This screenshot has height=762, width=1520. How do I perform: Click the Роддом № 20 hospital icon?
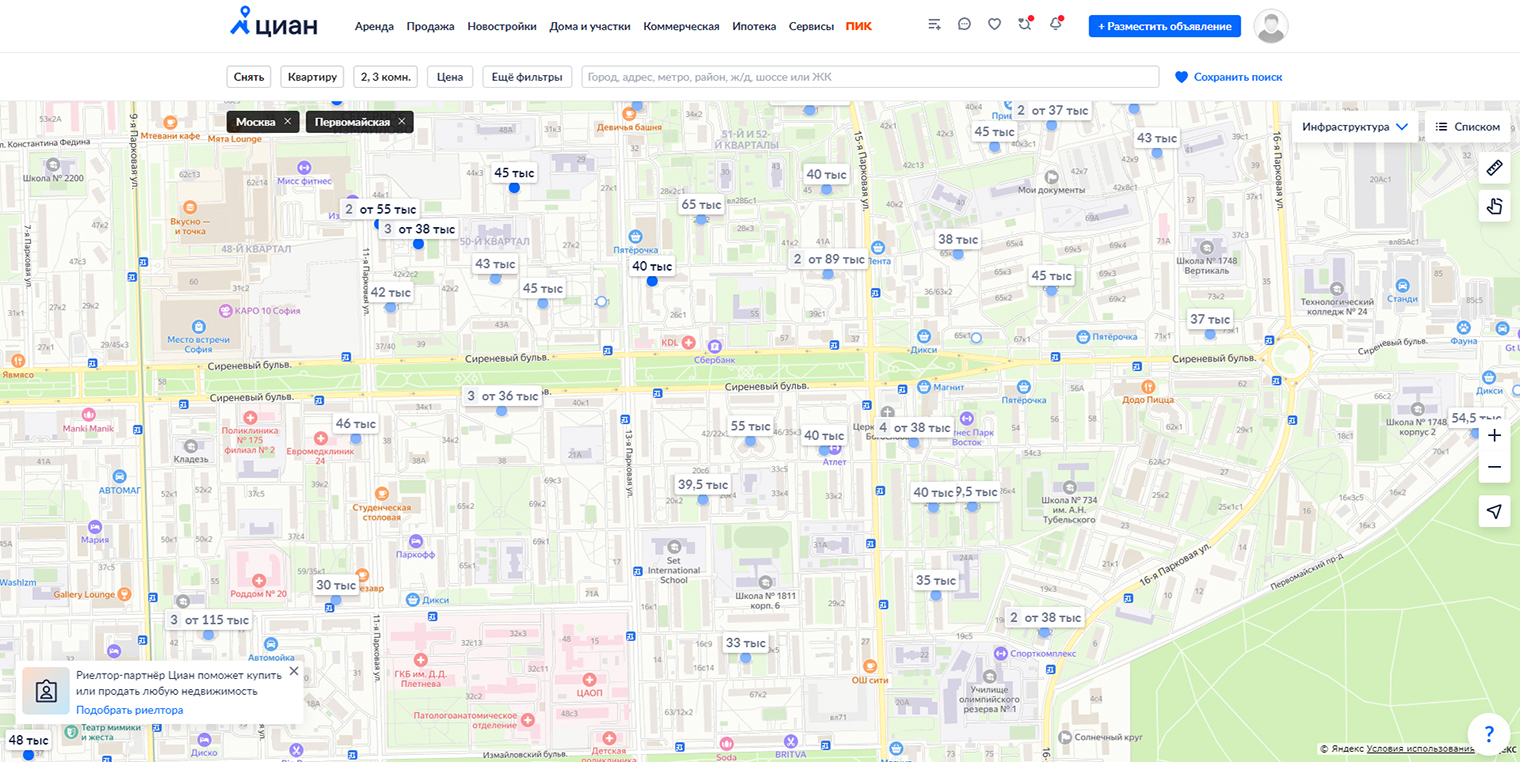[x=259, y=580]
